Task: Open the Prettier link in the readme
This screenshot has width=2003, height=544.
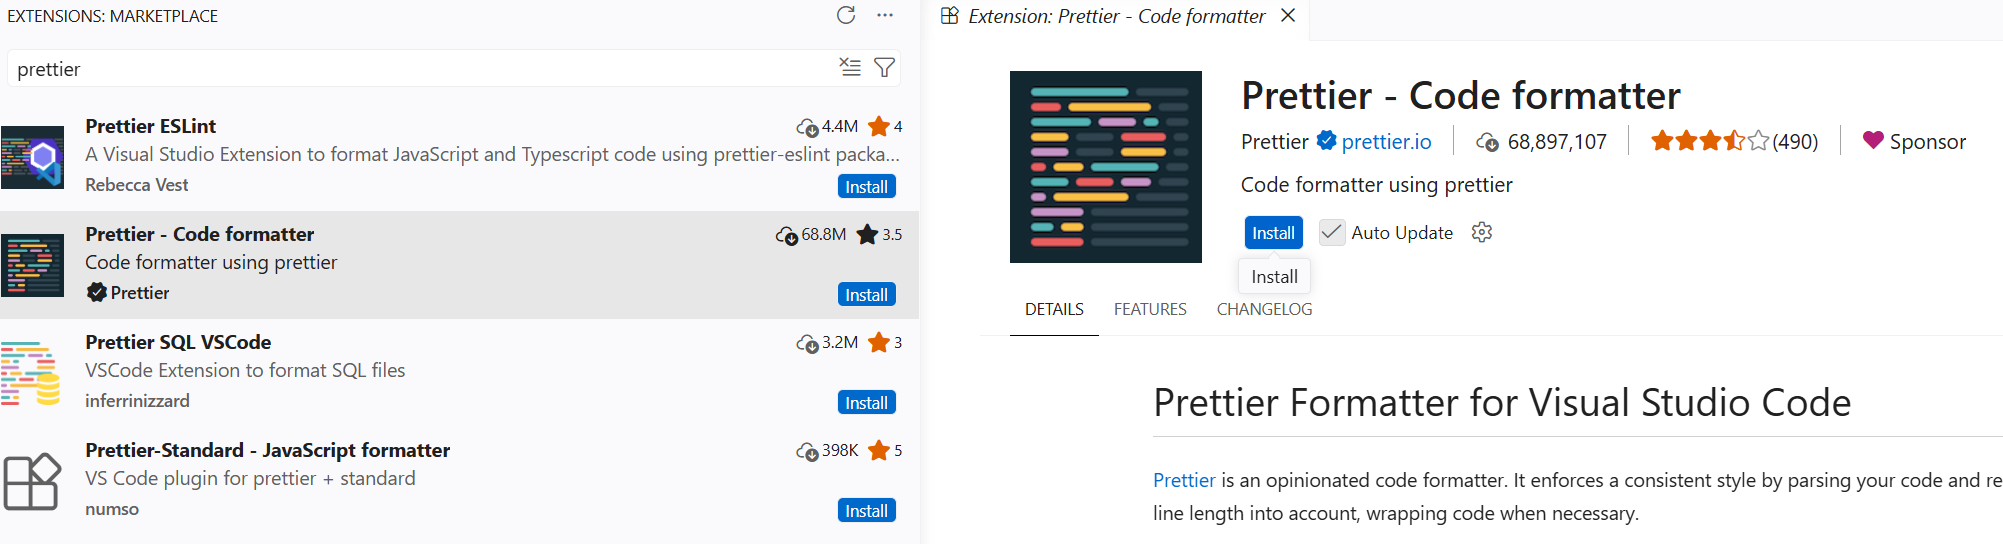Action: pyautogui.click(x=1184, y=480)
